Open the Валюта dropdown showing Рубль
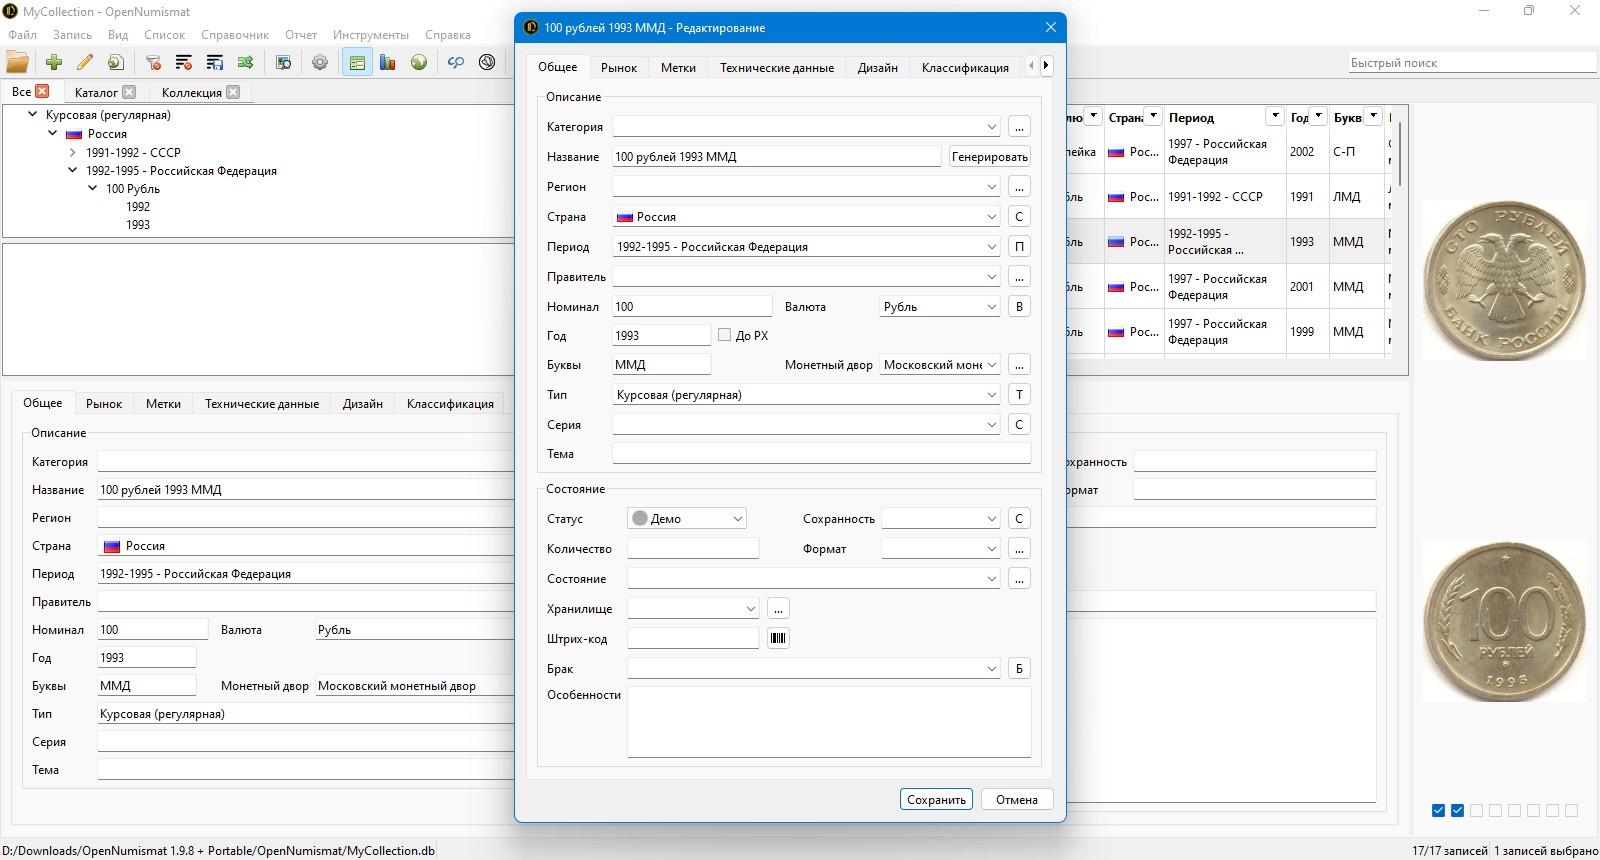Screen dimensions: 1600x860 pos(940,306)
